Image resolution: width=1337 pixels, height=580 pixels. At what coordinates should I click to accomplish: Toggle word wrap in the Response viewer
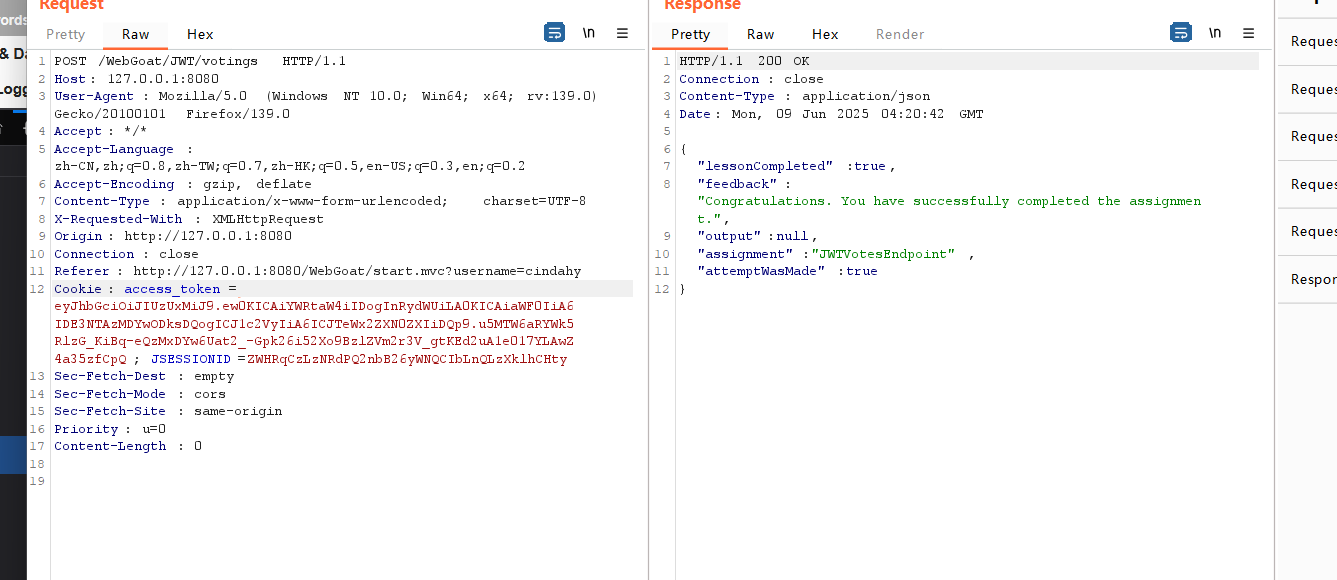1180,33
